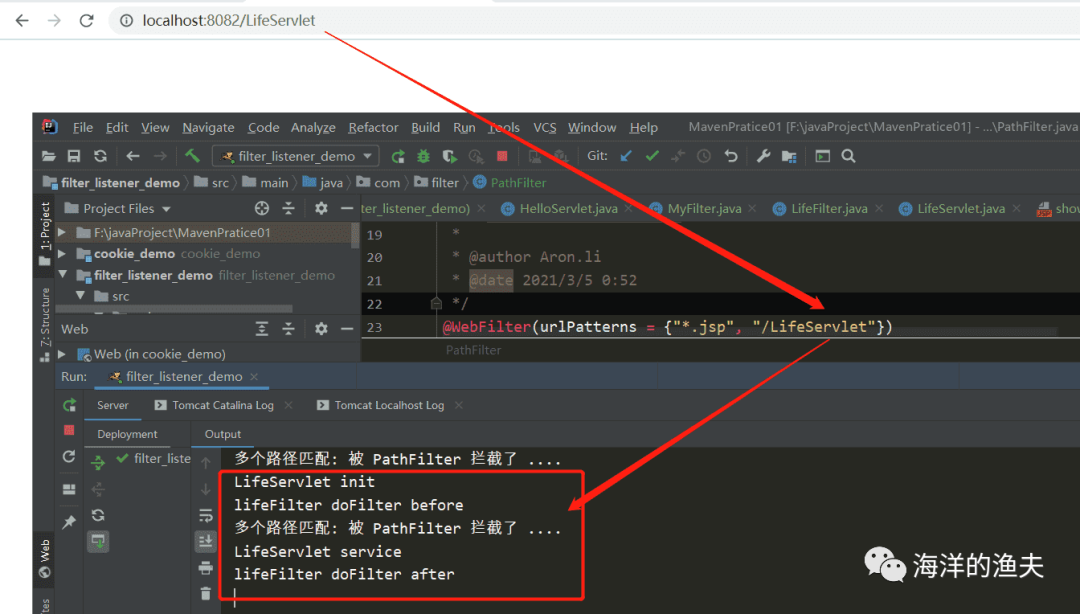Screen dimensions: 1080x614
Task: Click the Run with Coverage icon
Action: (449, 156)
